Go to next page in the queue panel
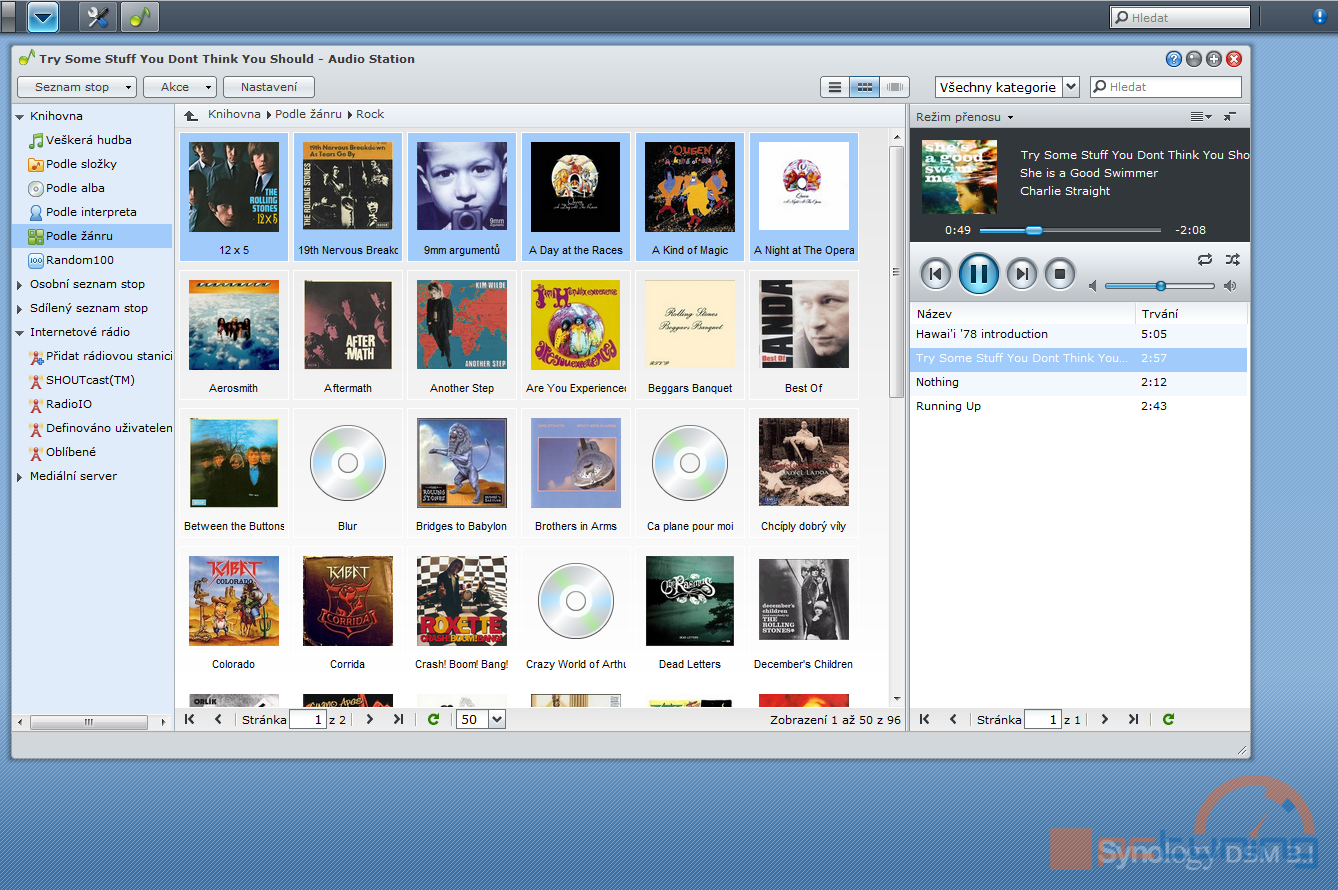Screen dimensions: 1338x890 point(1105,719)
